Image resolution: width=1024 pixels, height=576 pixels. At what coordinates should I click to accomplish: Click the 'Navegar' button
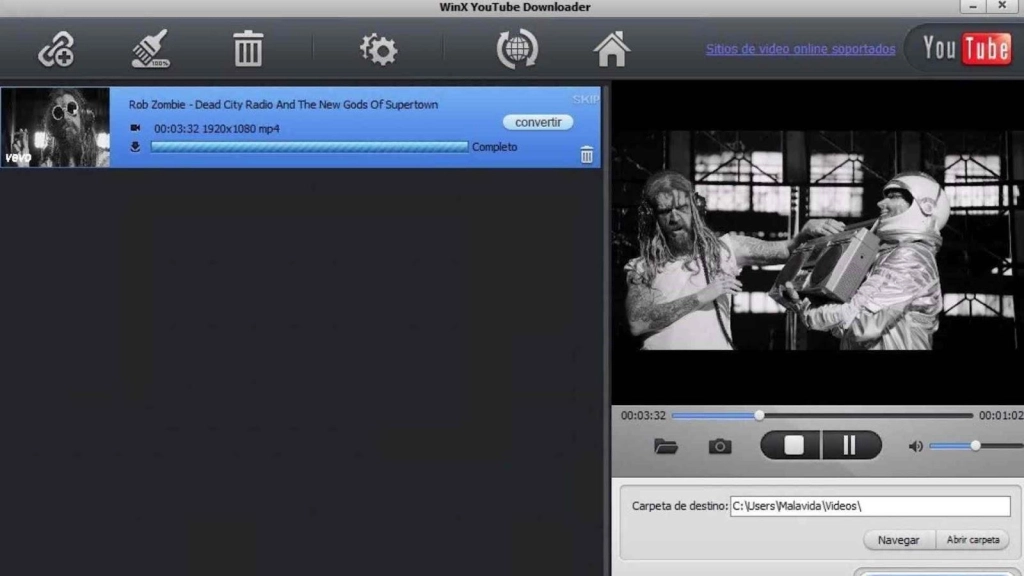click(x=898, y=540)
